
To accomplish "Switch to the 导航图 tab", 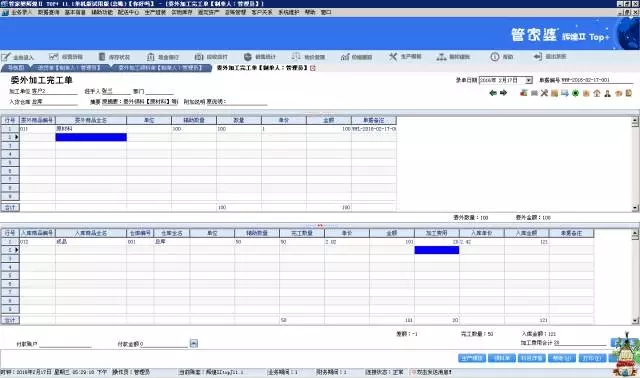I will (16, 68).
